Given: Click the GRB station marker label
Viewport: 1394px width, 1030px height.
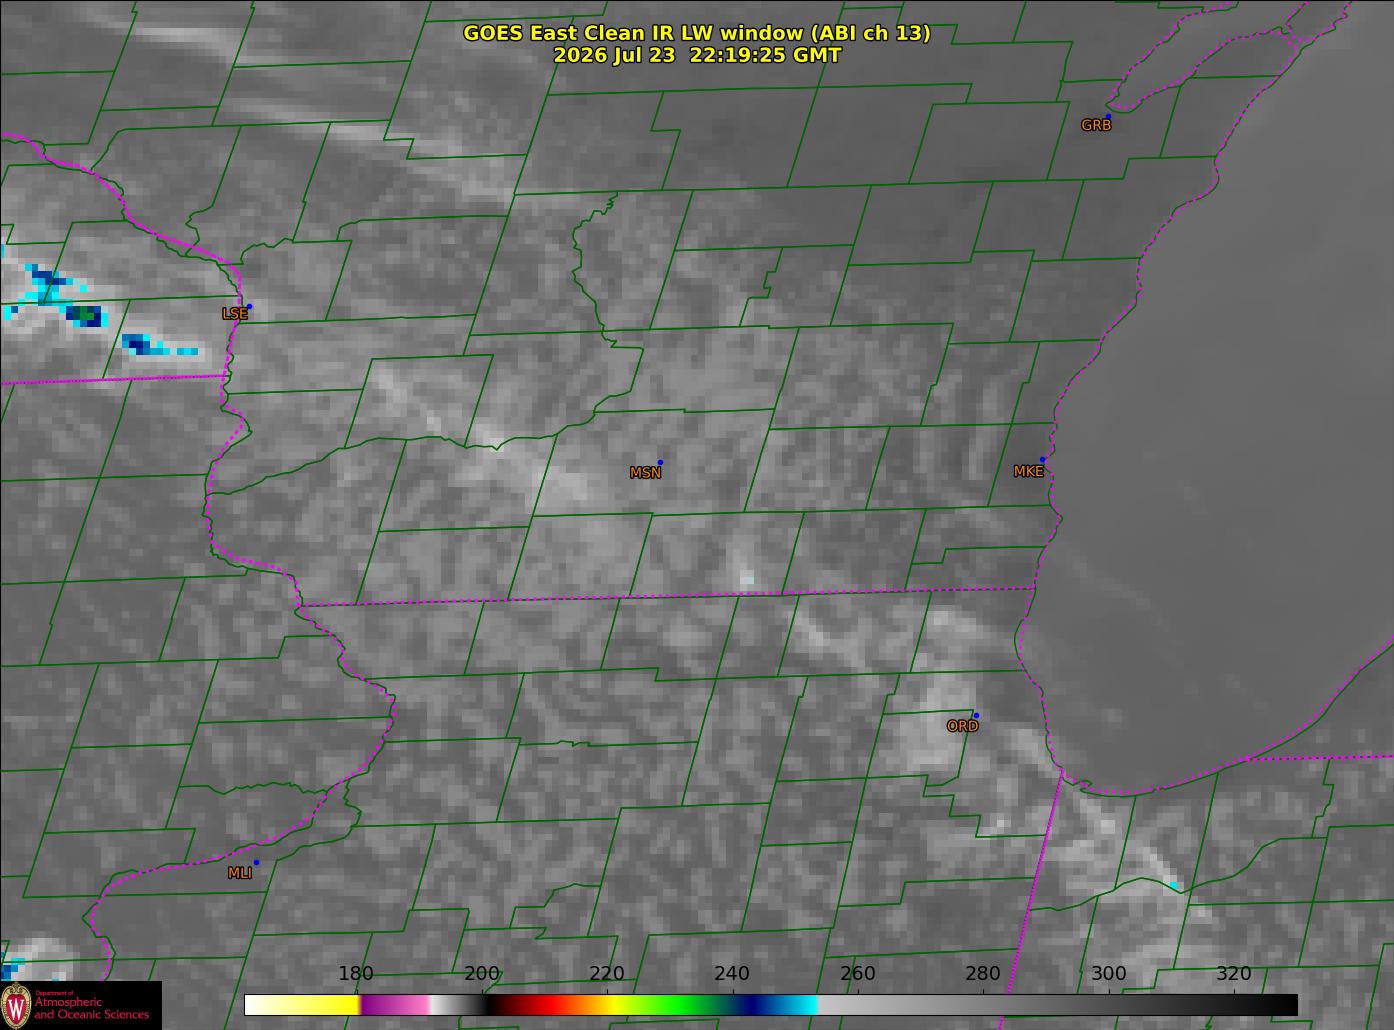Looking at the screenshot, I should coord(1096,126).
